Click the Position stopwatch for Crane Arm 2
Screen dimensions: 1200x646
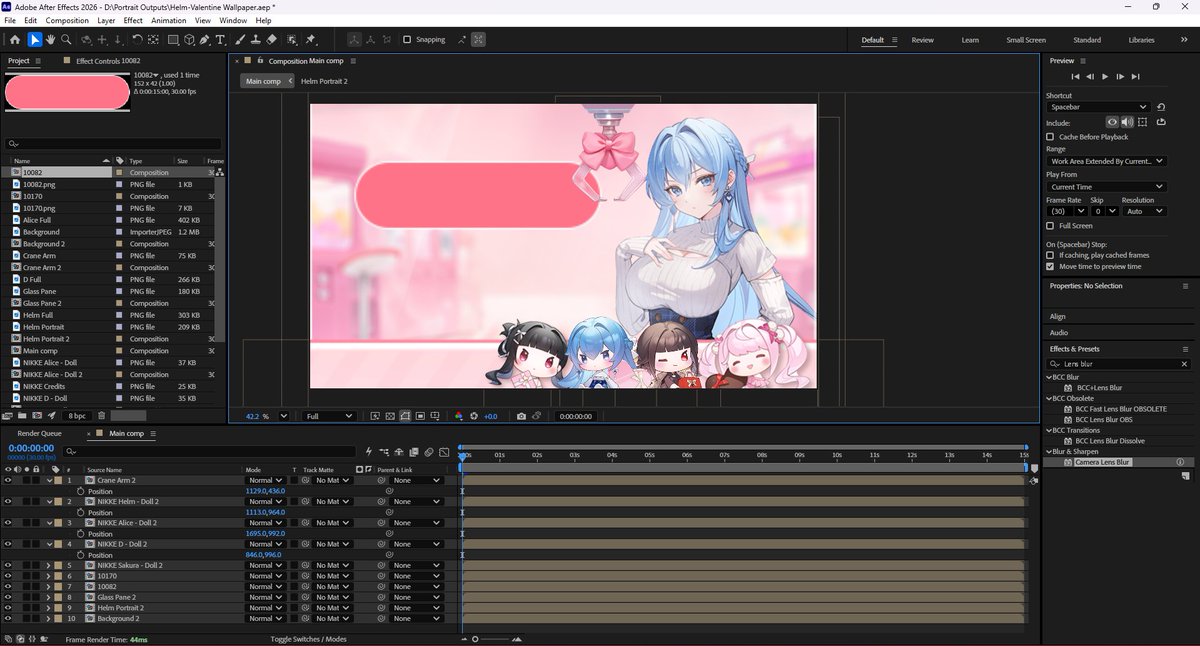81,491
